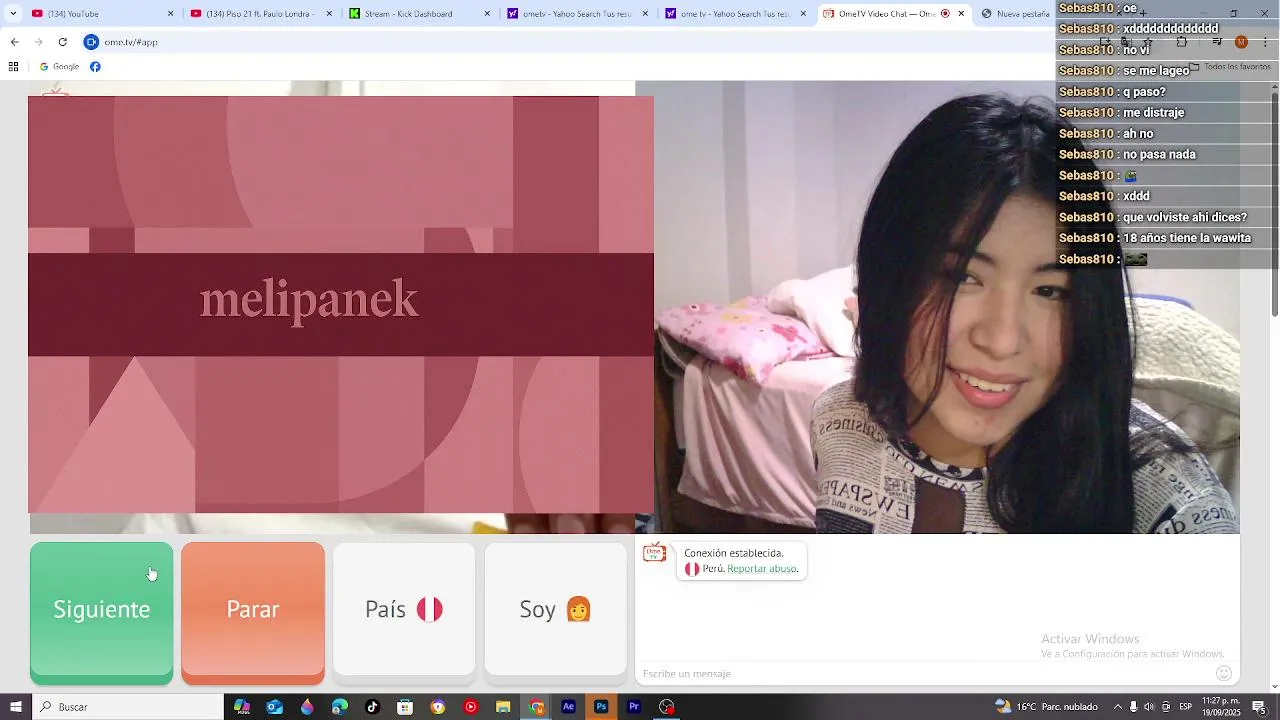The width and height of the screenshot is (1280, 720).
Task: Open the ESP language indicator
Action: click(1185, 707)
